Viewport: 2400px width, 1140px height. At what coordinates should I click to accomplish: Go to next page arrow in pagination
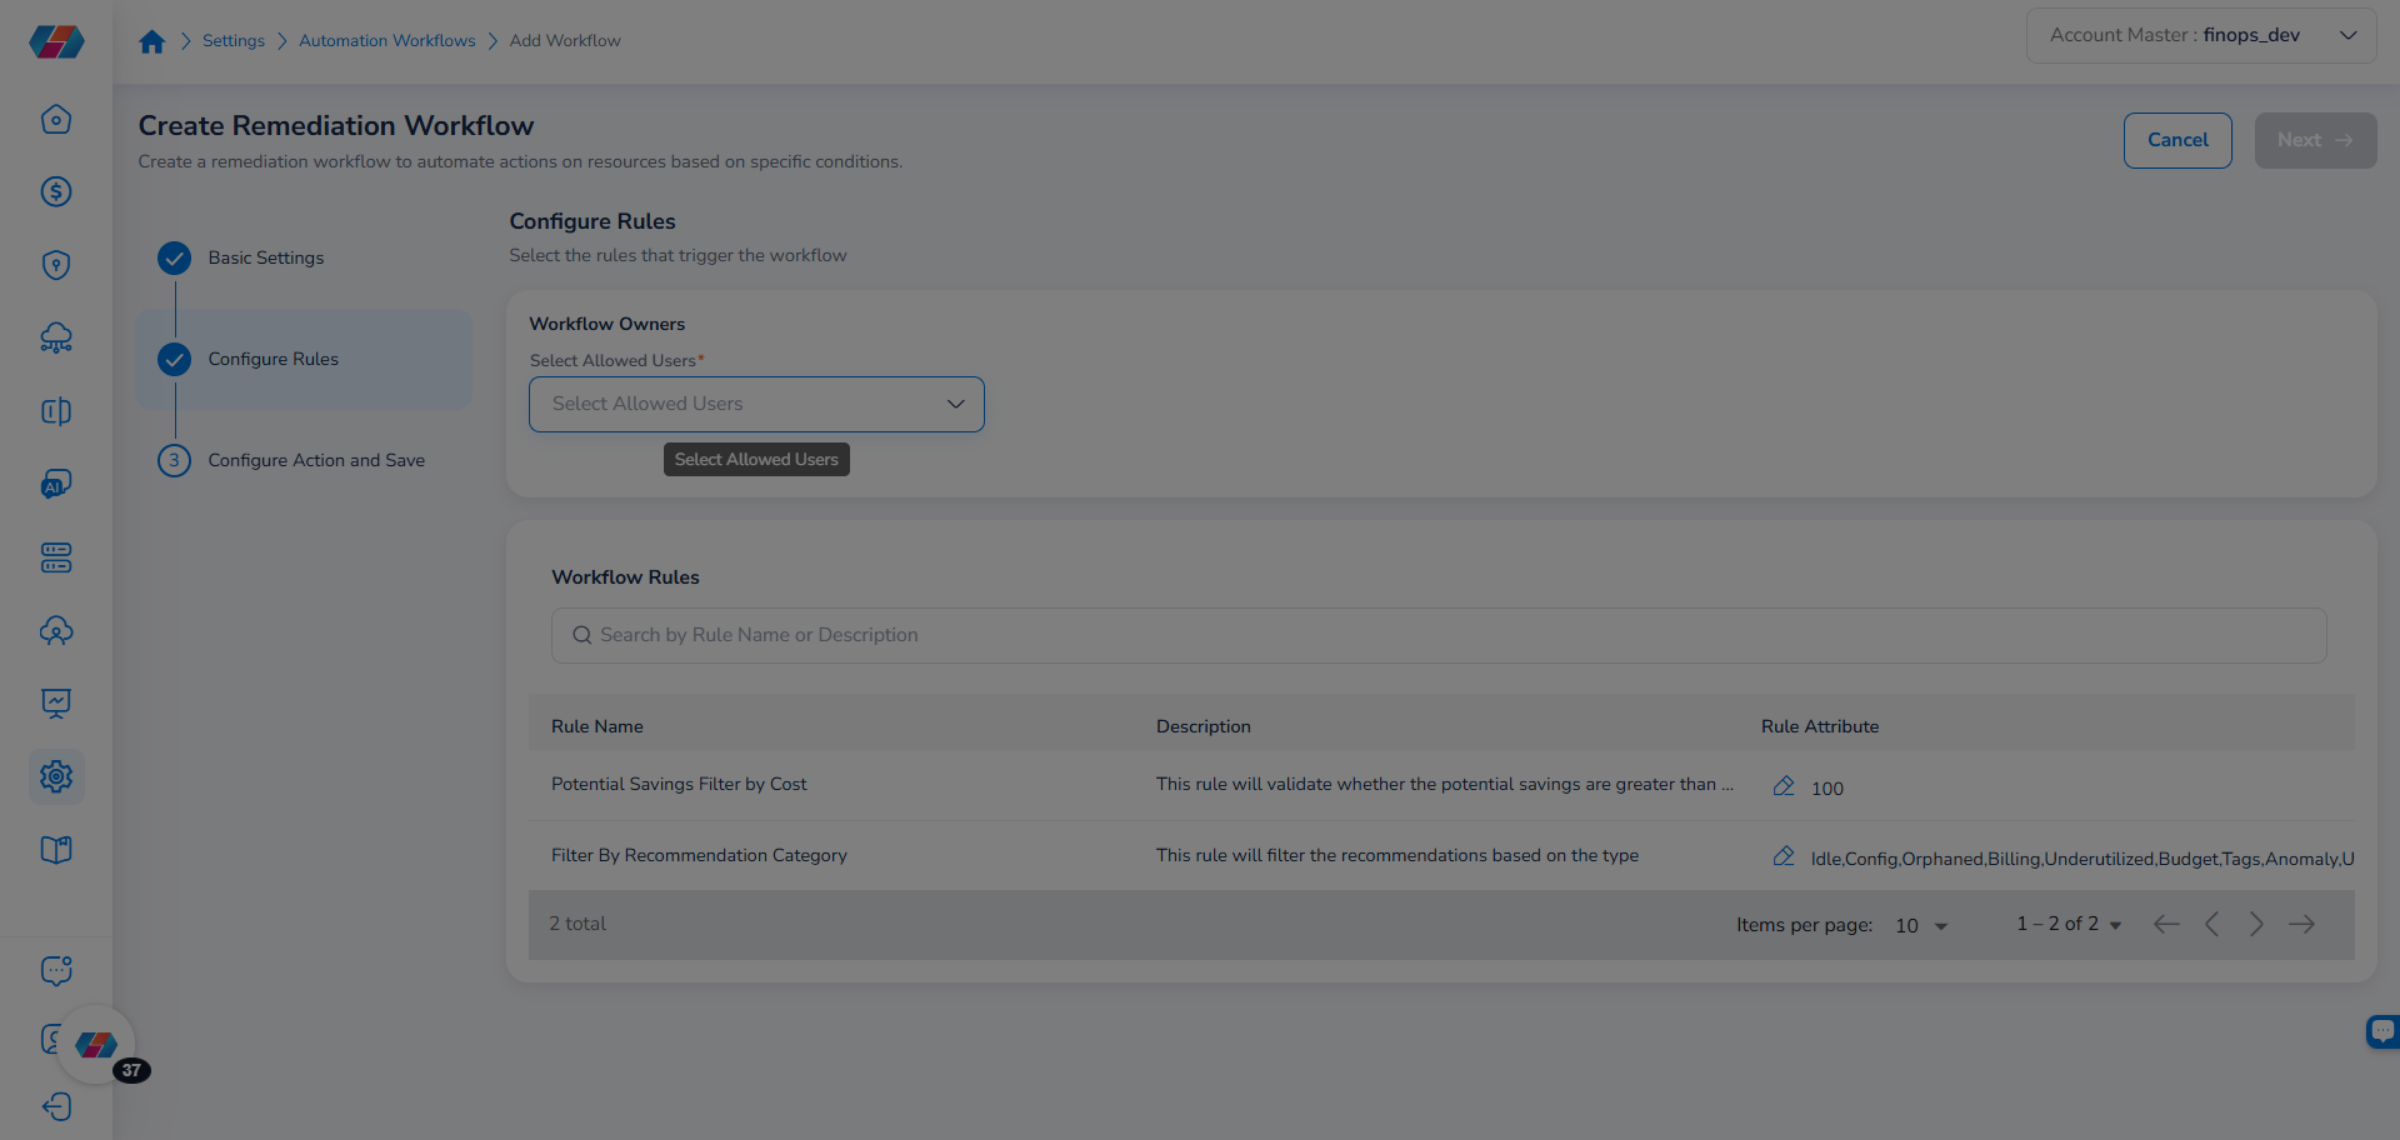pos(2256,925)
